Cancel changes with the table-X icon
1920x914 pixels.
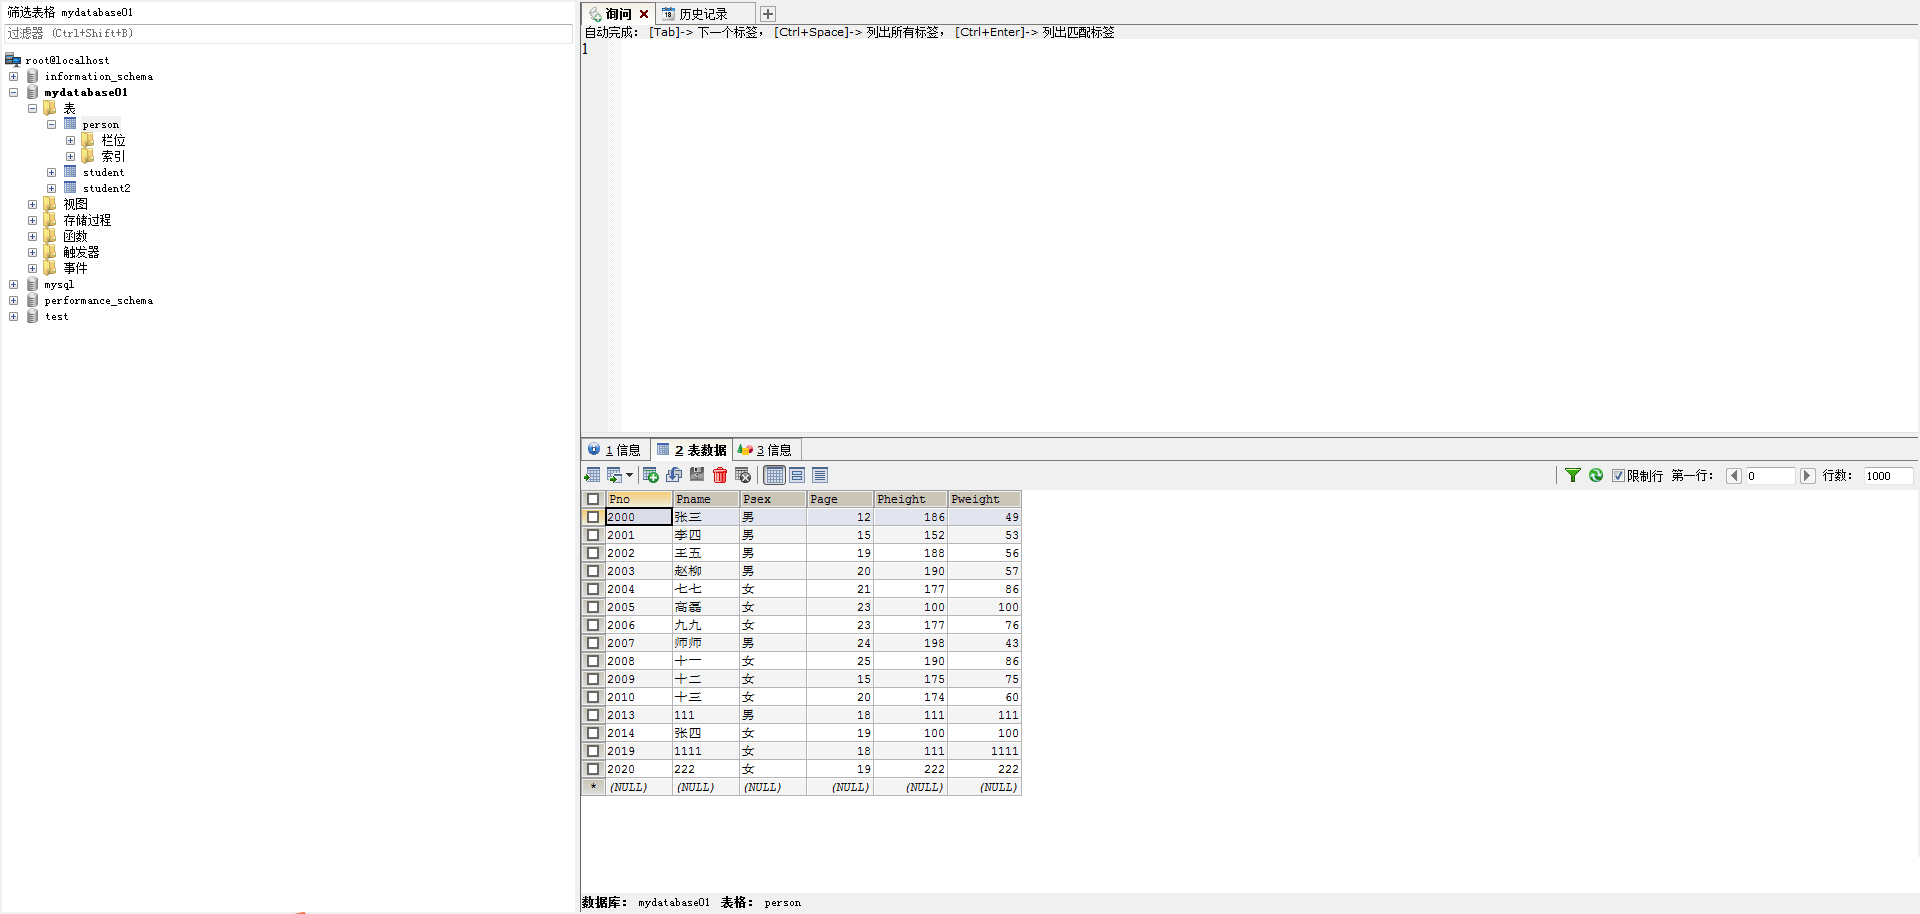coord(743,475)
